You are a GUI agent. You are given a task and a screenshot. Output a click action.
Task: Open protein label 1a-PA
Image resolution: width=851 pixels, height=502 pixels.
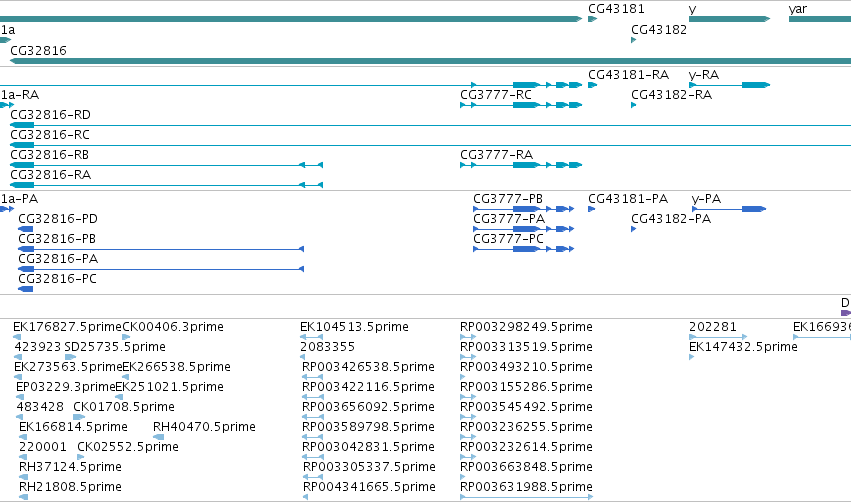[20, 199]
